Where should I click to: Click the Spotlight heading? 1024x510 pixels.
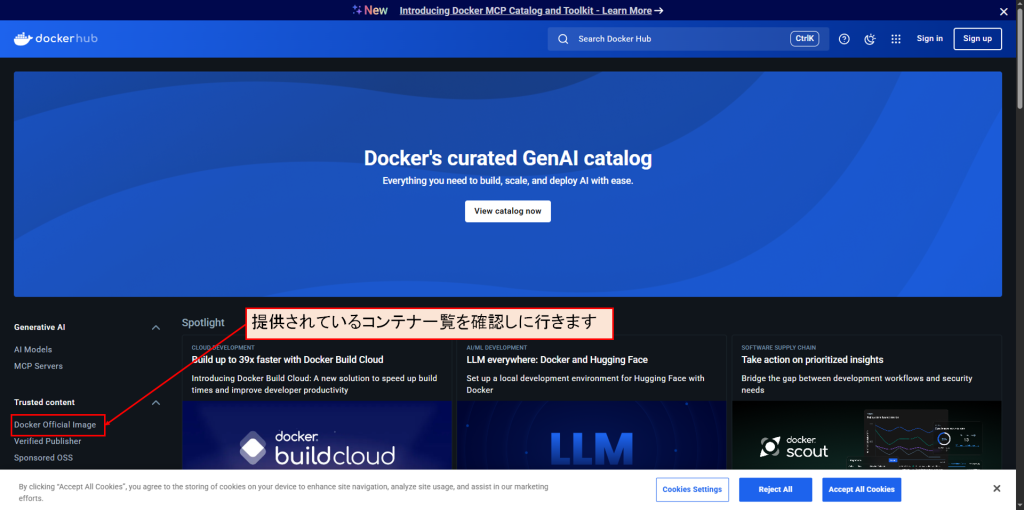[203, 323]
